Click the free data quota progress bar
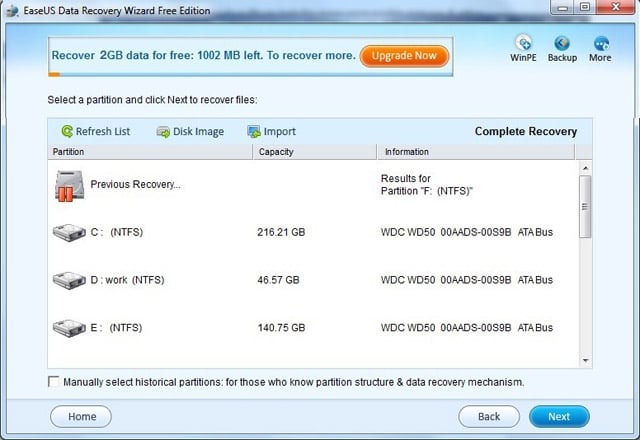Screen dimensions: 640x440 (250, 74)
